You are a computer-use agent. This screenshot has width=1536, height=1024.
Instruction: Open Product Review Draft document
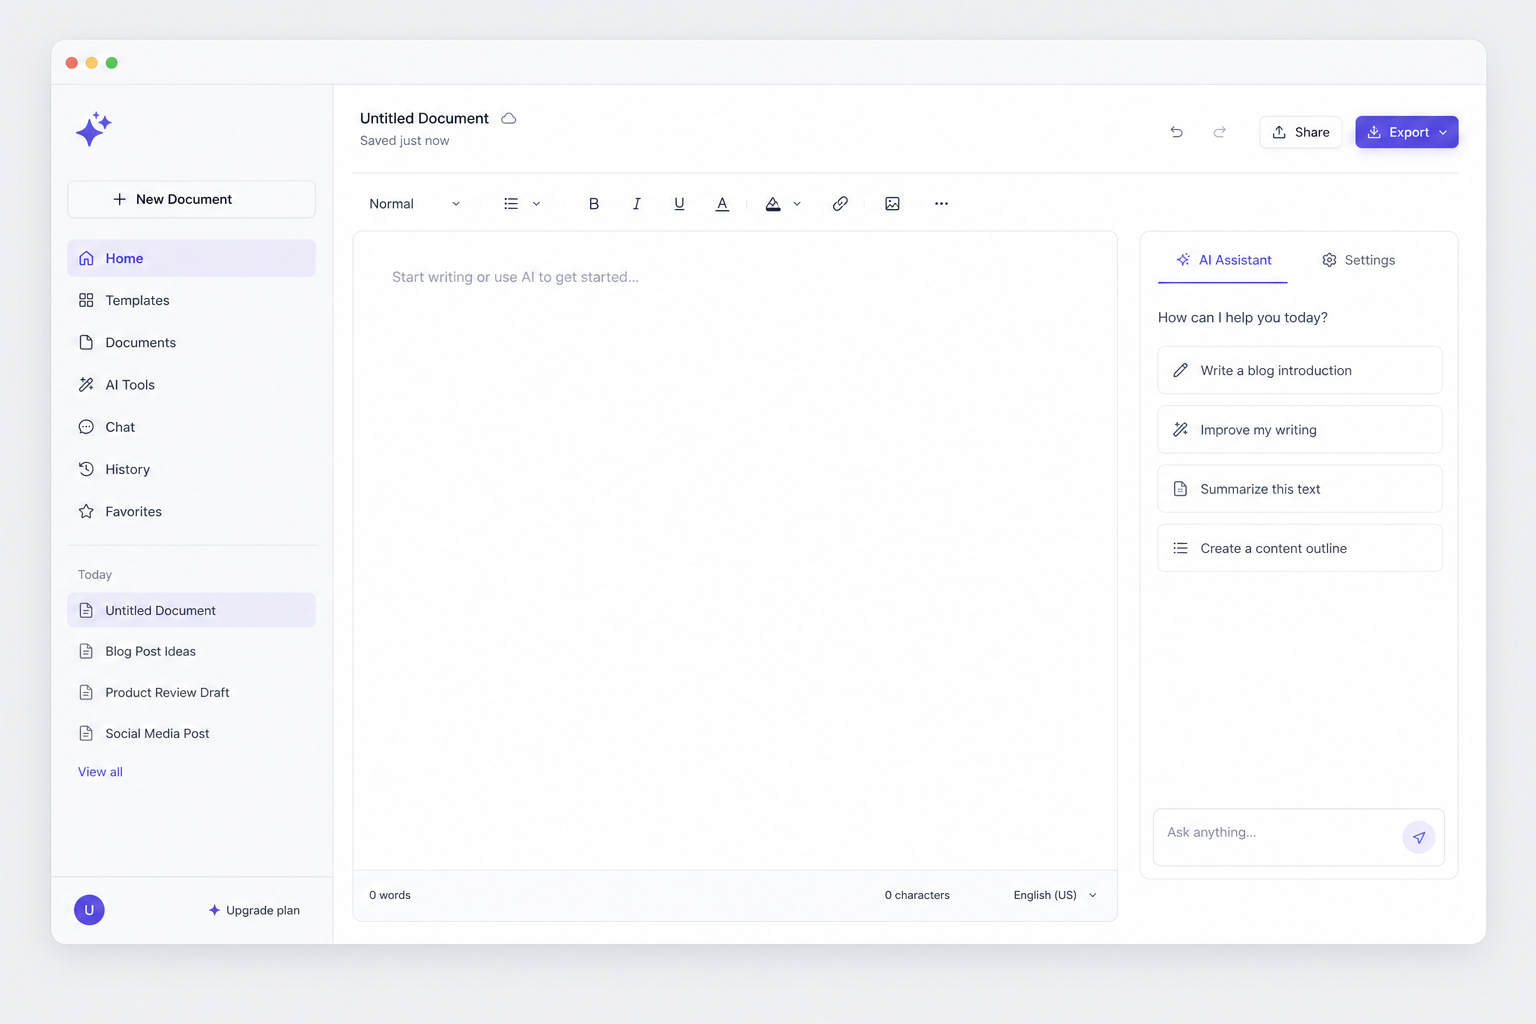coord(191,692)
